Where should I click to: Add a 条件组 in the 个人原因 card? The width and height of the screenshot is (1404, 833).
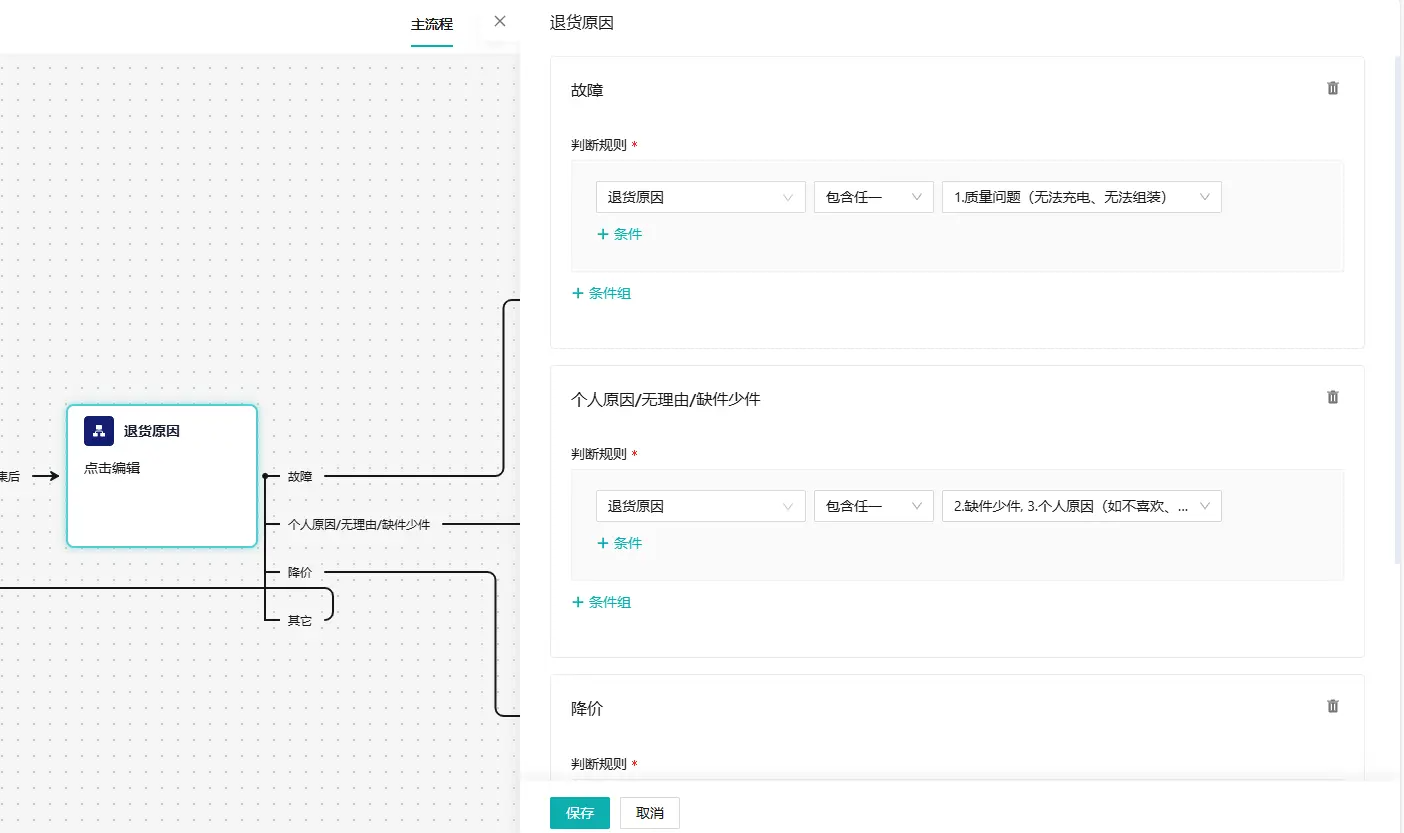(601, 602)
